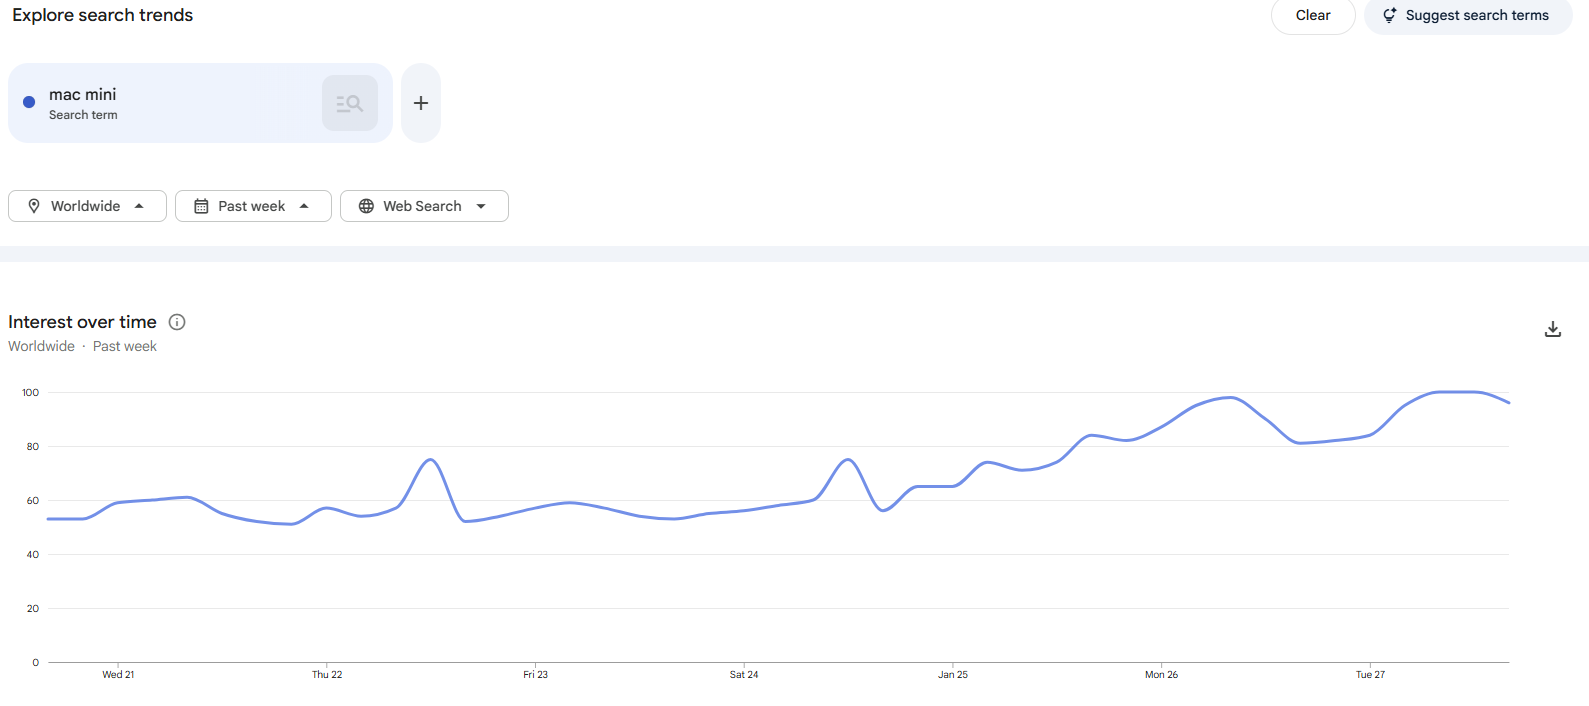Click the Jan 25 axis label
Viewport: 1589px width, 706px height.
[953, 675]
